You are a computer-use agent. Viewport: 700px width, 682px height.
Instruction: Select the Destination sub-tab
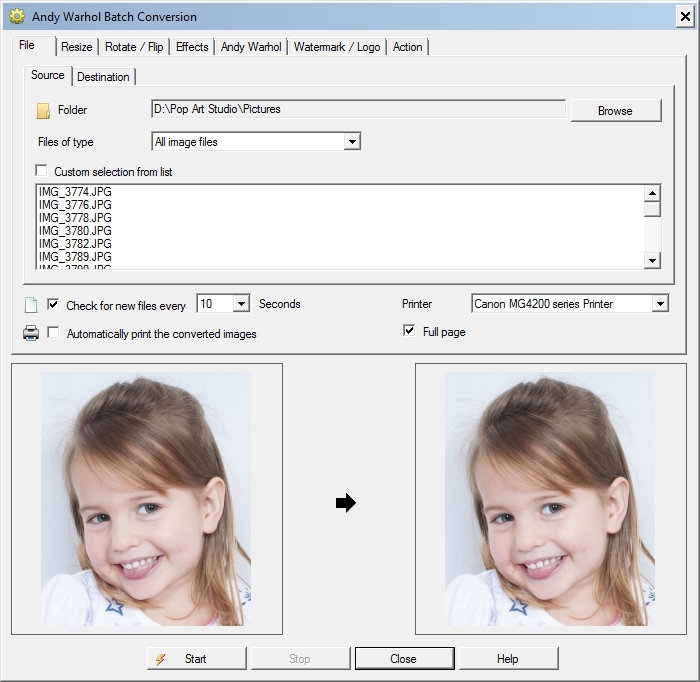point(103,77)
